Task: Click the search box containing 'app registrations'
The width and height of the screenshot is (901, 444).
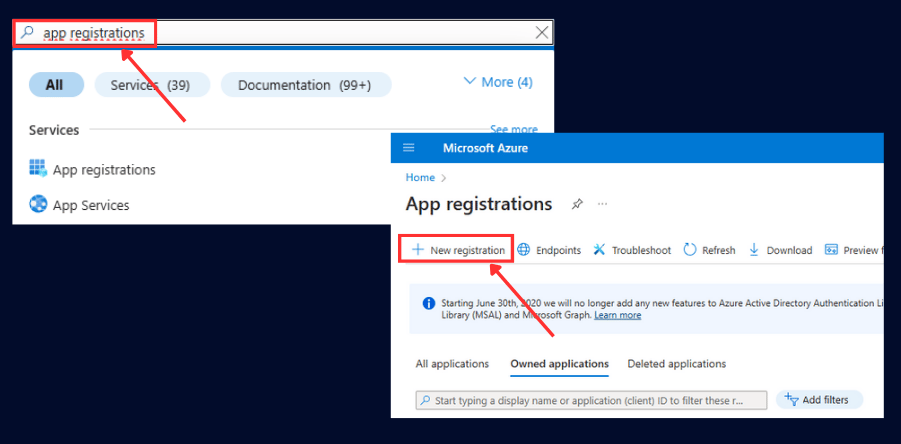Action: tap(283, 33)
